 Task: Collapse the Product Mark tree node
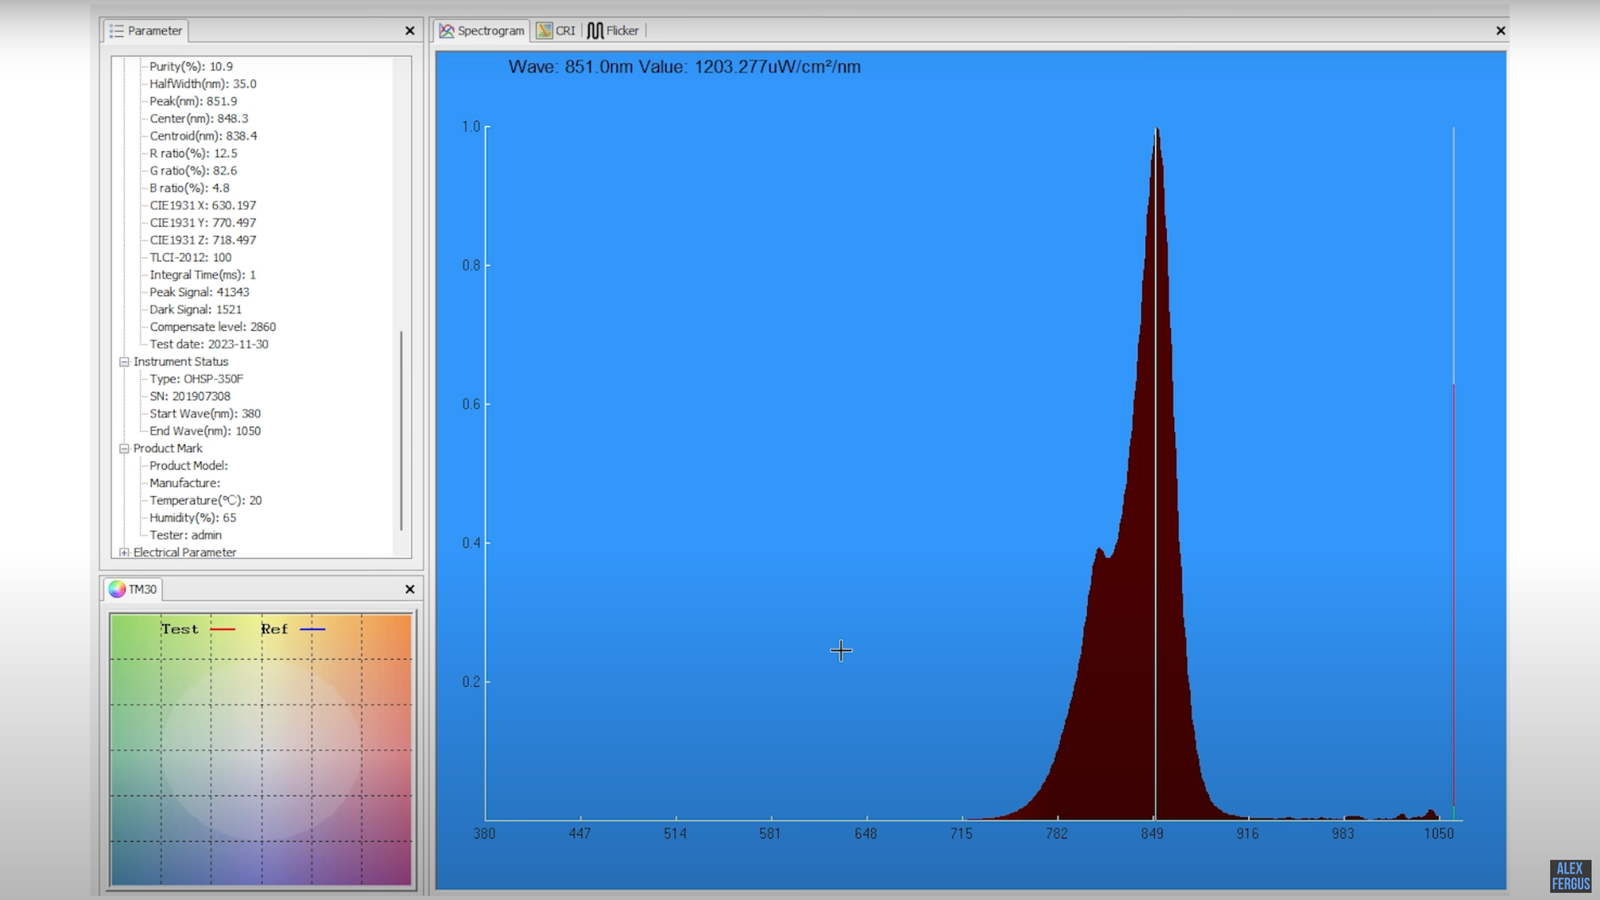click(x=124, y=449)
